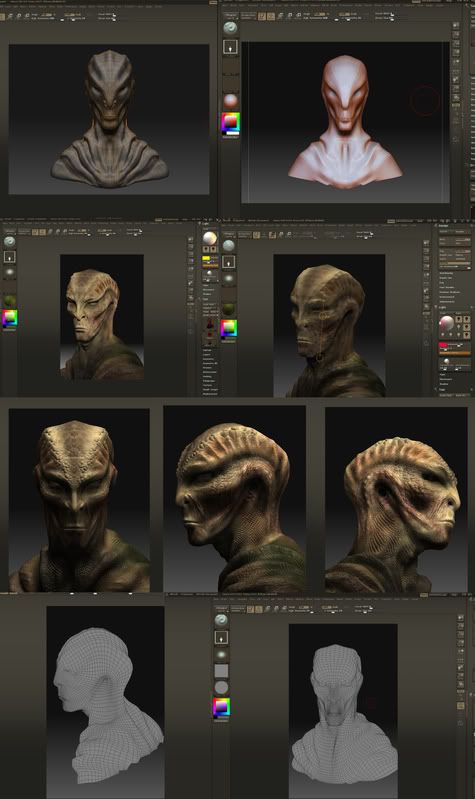Adjust the orange intensity slider in the right Light palette
This screenshot has width=475, height=799.
(x=455, y=353)
